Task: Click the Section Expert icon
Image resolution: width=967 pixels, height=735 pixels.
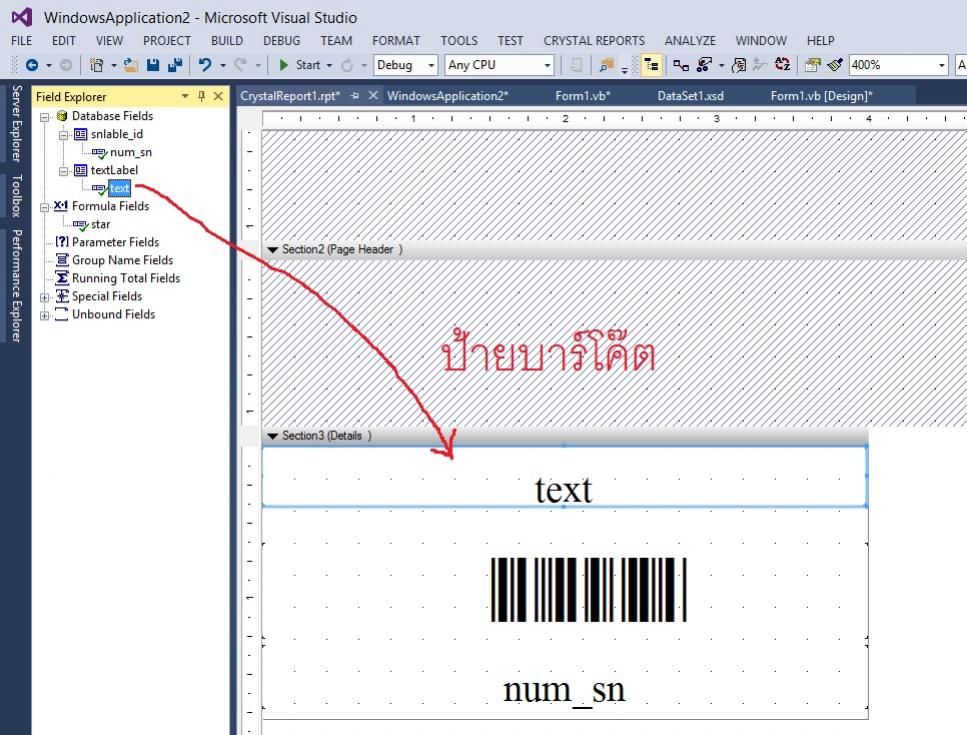Action: [x=812, y=65]
